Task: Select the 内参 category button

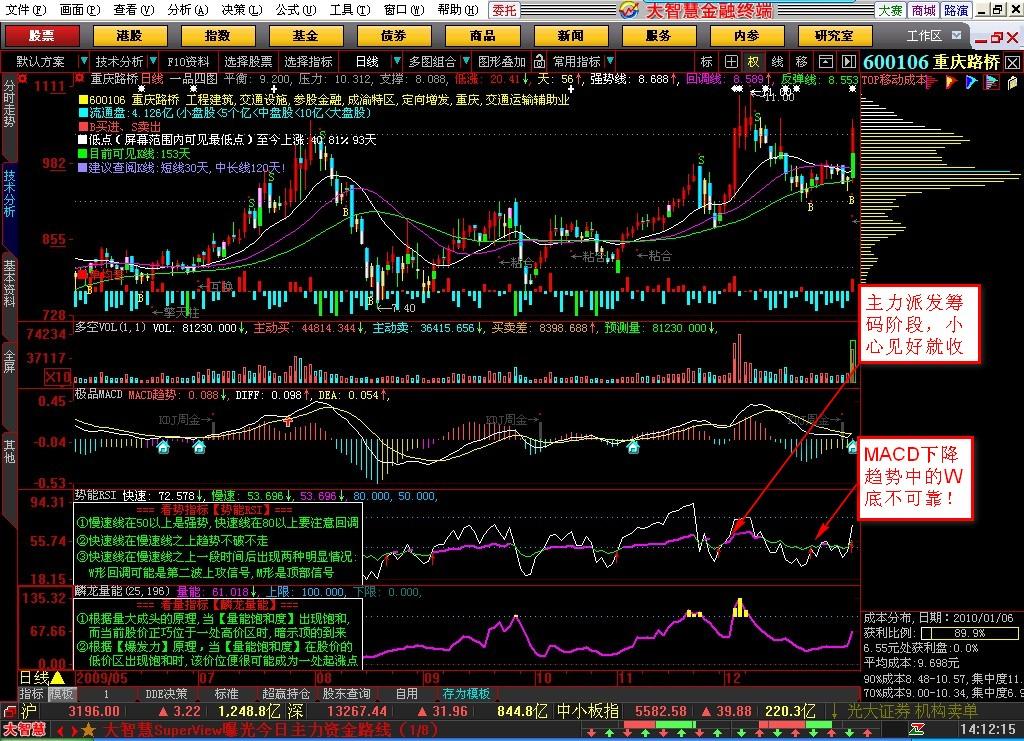Action: click(x=746, y=36)
